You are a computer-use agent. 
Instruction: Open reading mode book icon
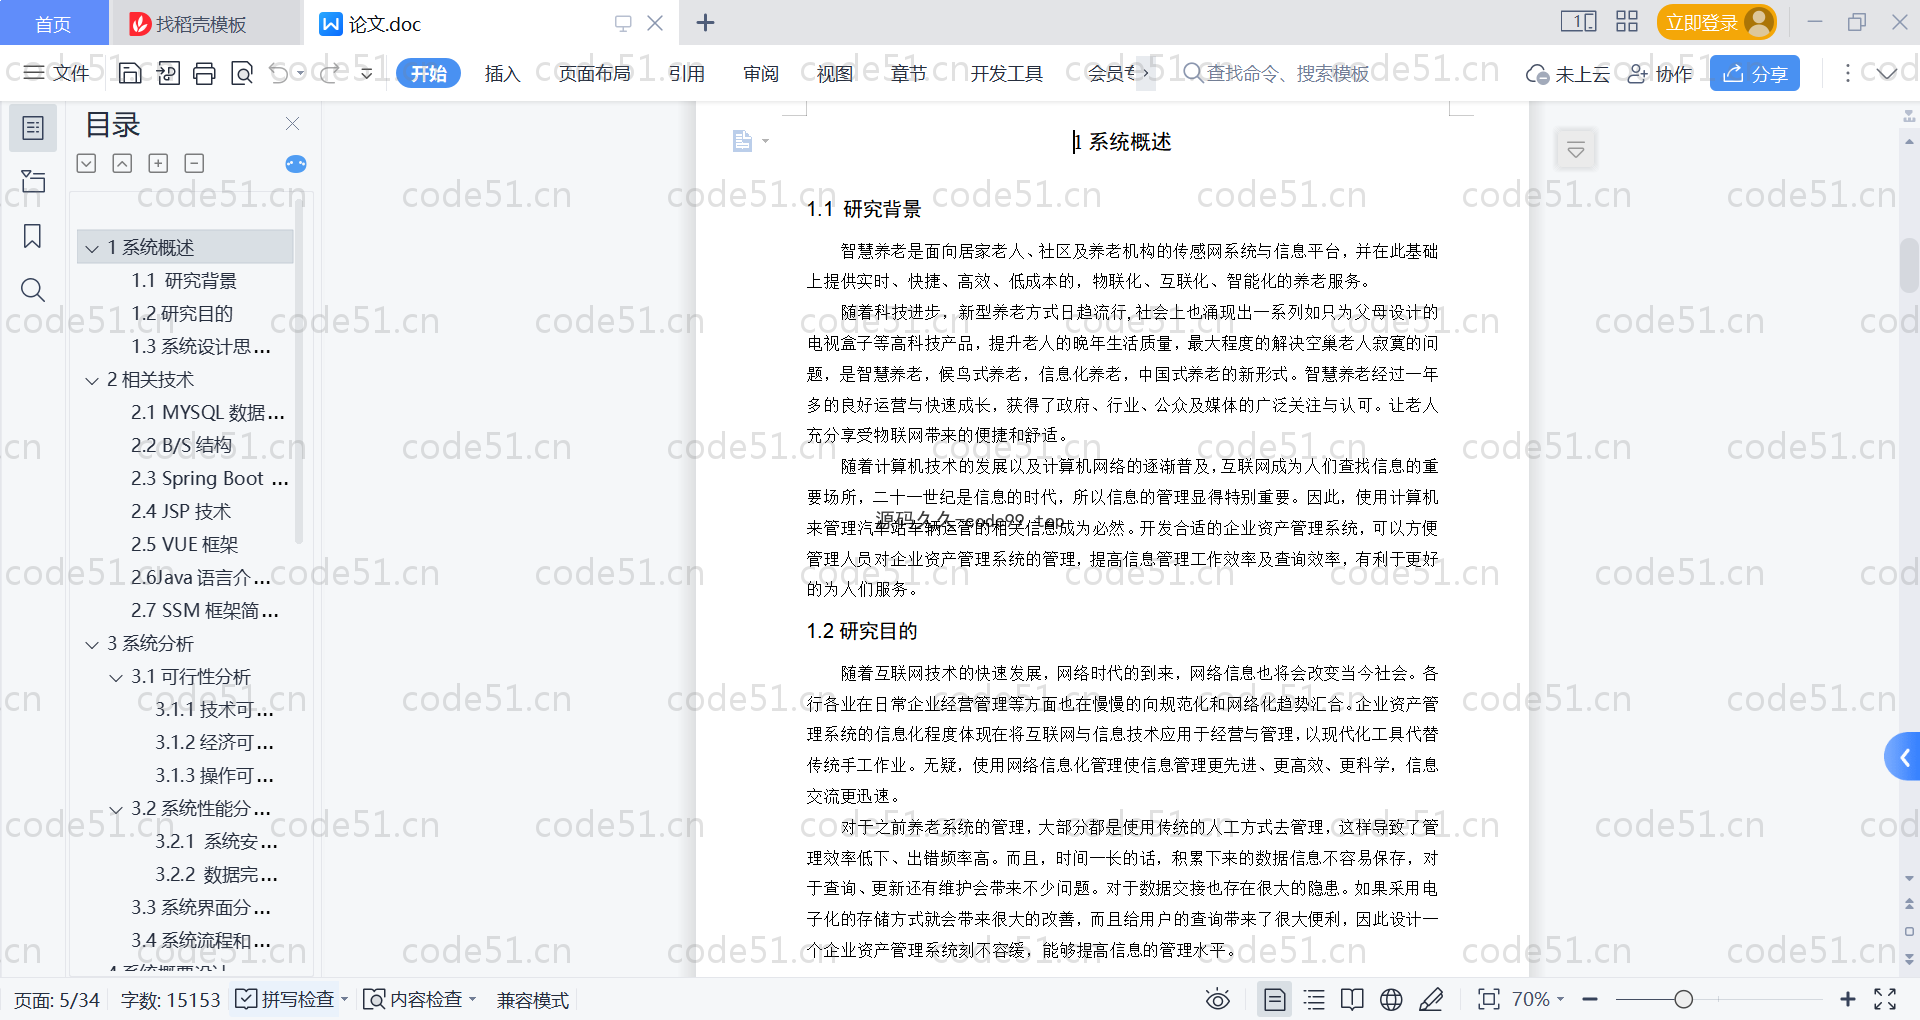click(1352, 999)
